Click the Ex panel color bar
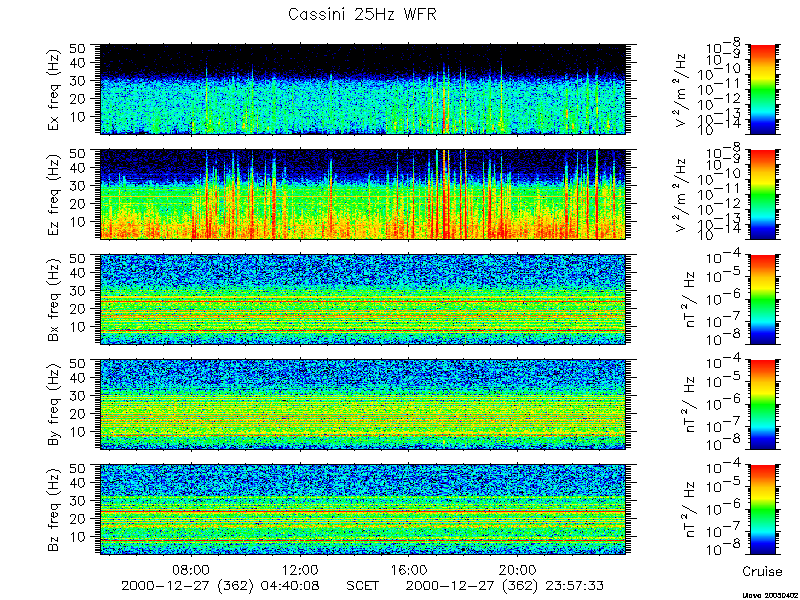This screenshot has height=600, width=800. click(763, 89)
